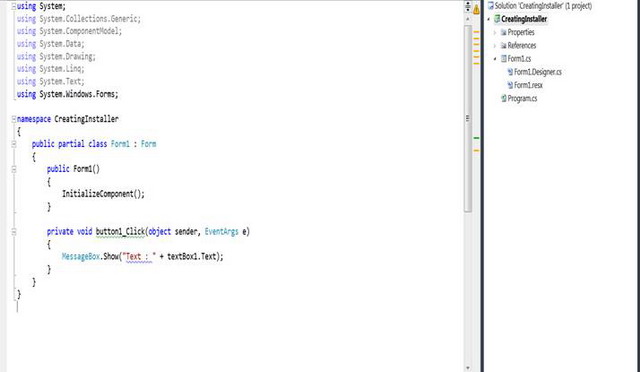The image size is (640, 372).
Task: Expand the References tree node
Action: coord(495,45)
